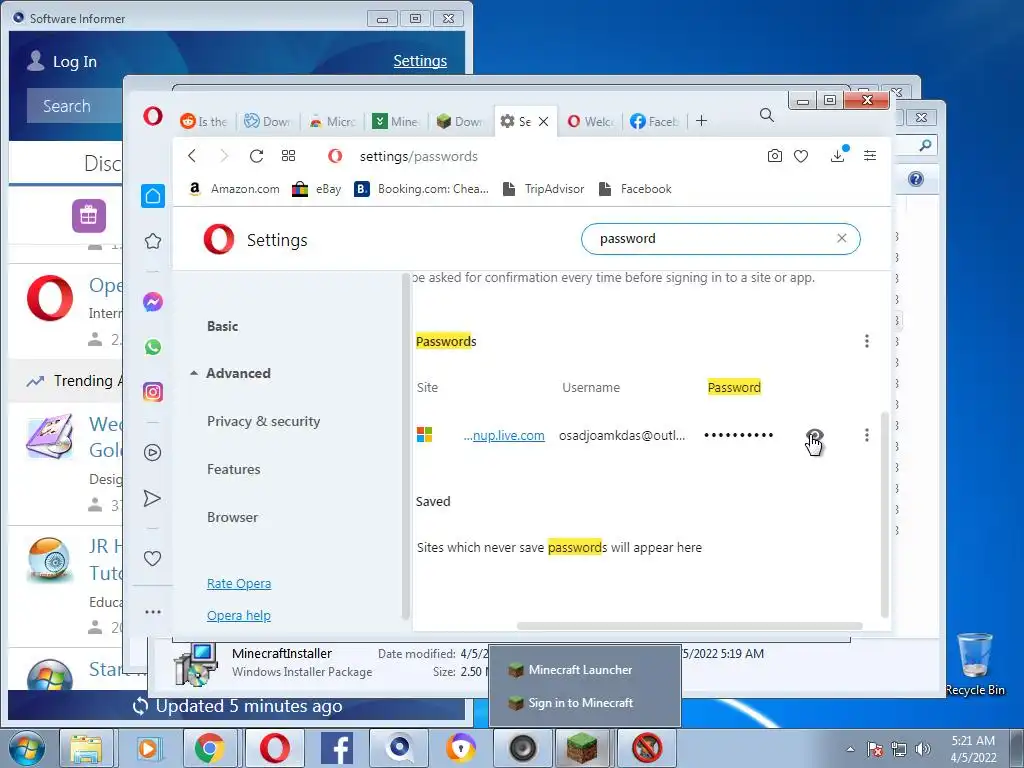Screen dimensions: 1024x768
Task: Open Messenger in Opera sidebar
Action: click(x=153, y=302)
